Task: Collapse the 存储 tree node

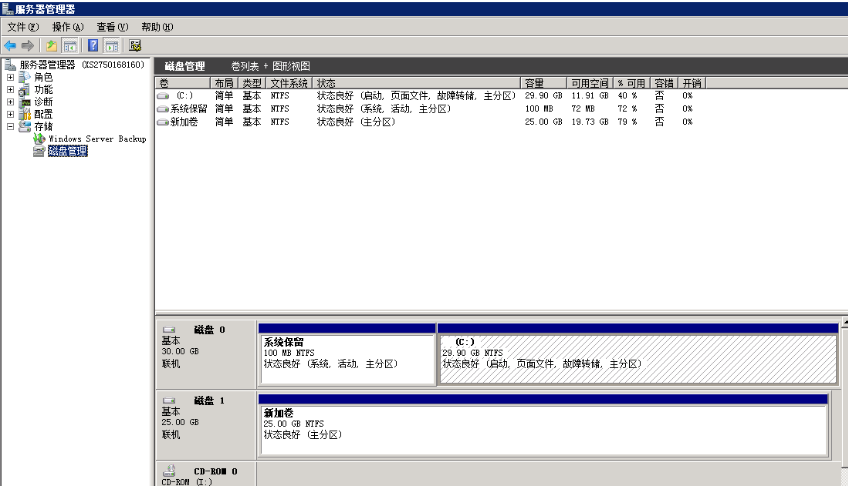Action: [x=10, y=127]
